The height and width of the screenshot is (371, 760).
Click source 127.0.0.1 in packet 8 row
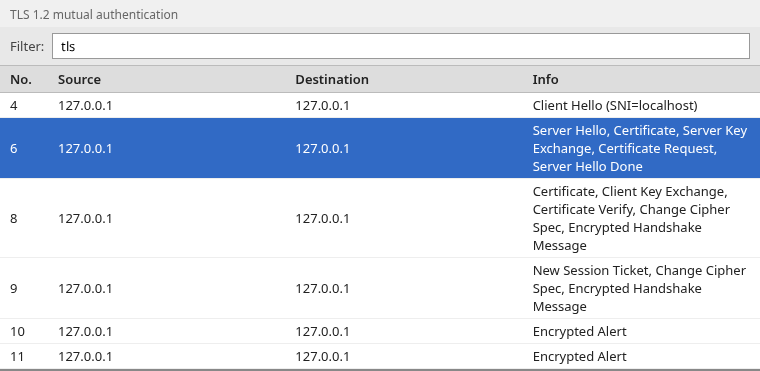85,218
